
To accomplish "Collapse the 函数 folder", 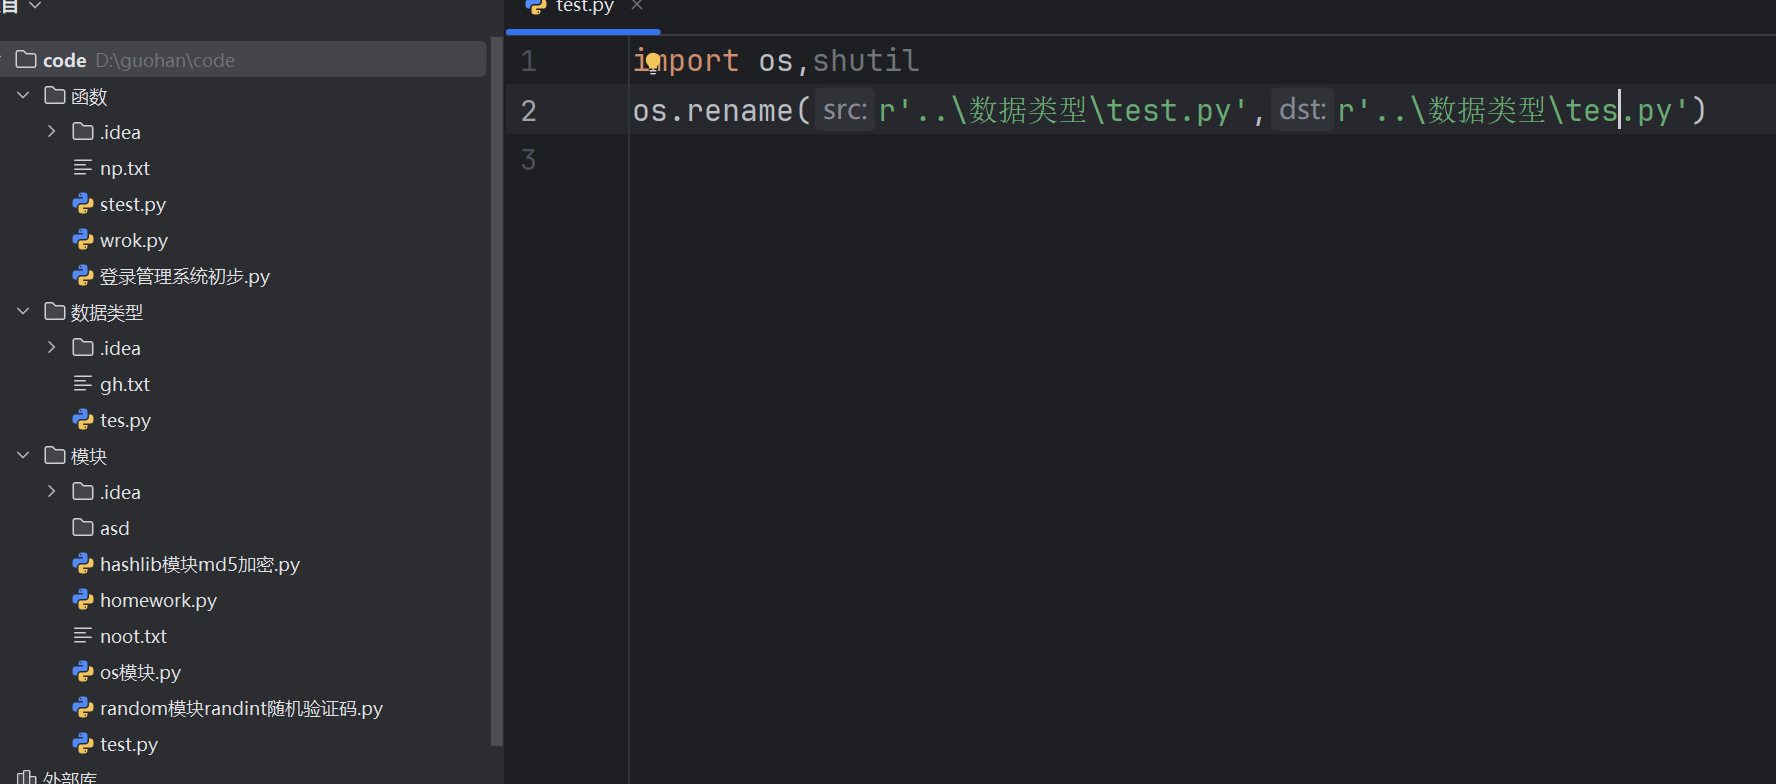I will pyautogui.click(x=23, y=96).
